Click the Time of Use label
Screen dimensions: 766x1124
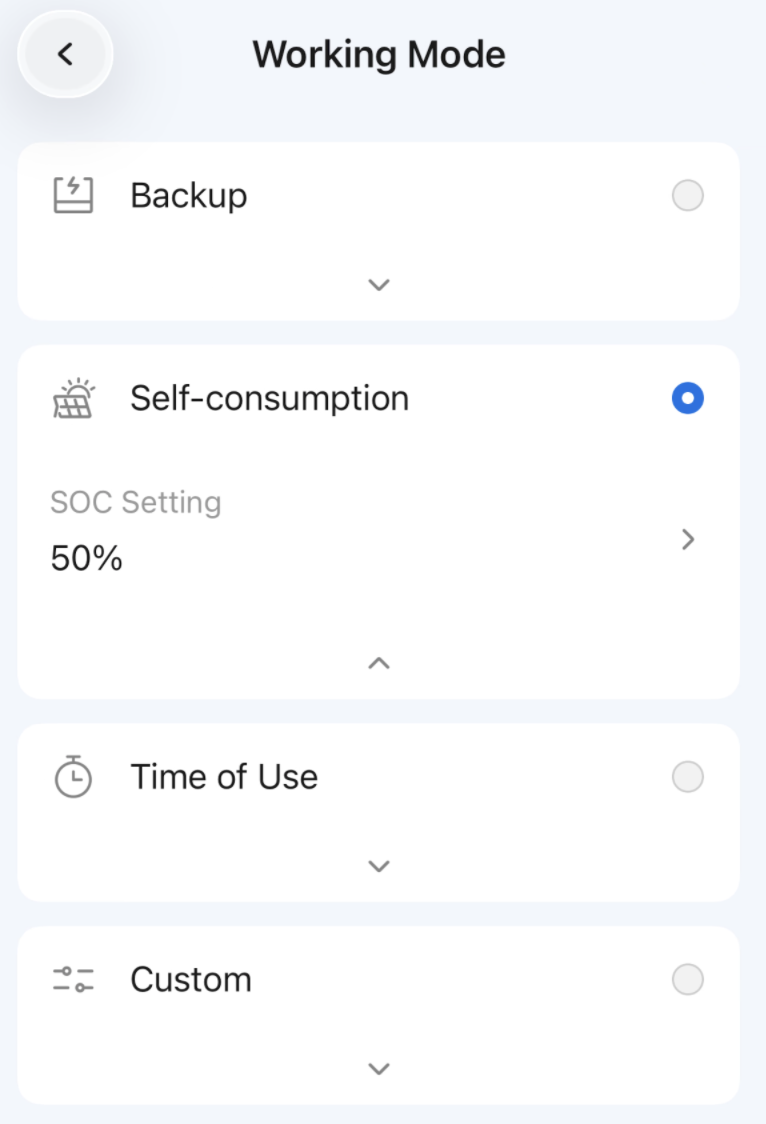tap(224, 777)
